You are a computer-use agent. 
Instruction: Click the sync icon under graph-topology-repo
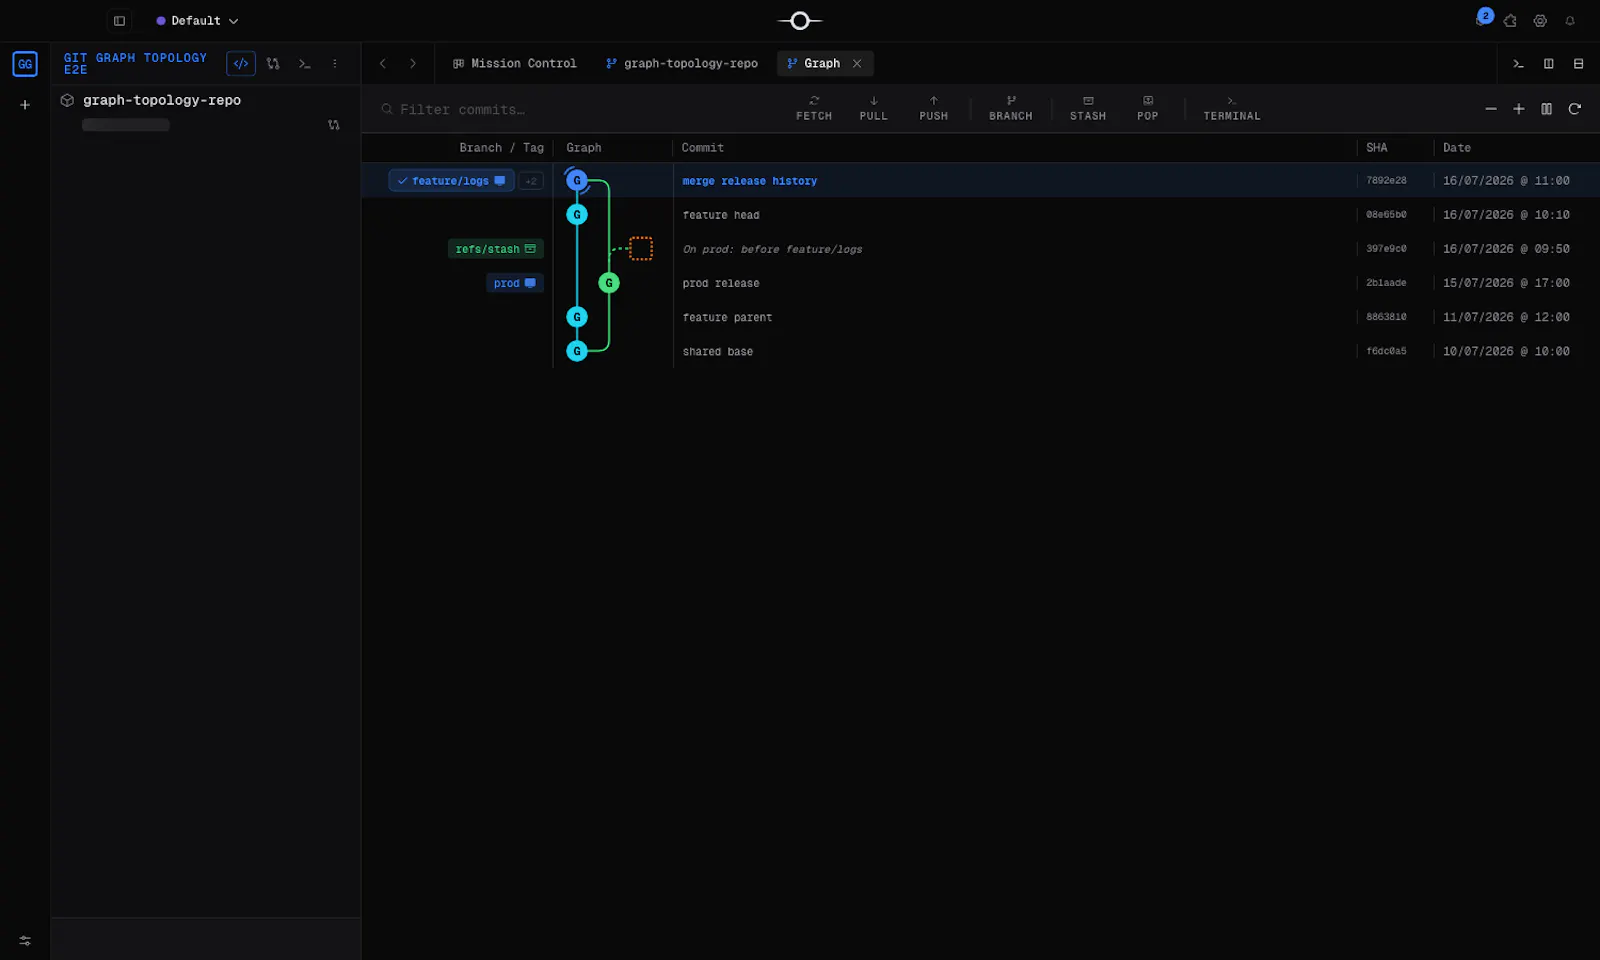point(334,125)
